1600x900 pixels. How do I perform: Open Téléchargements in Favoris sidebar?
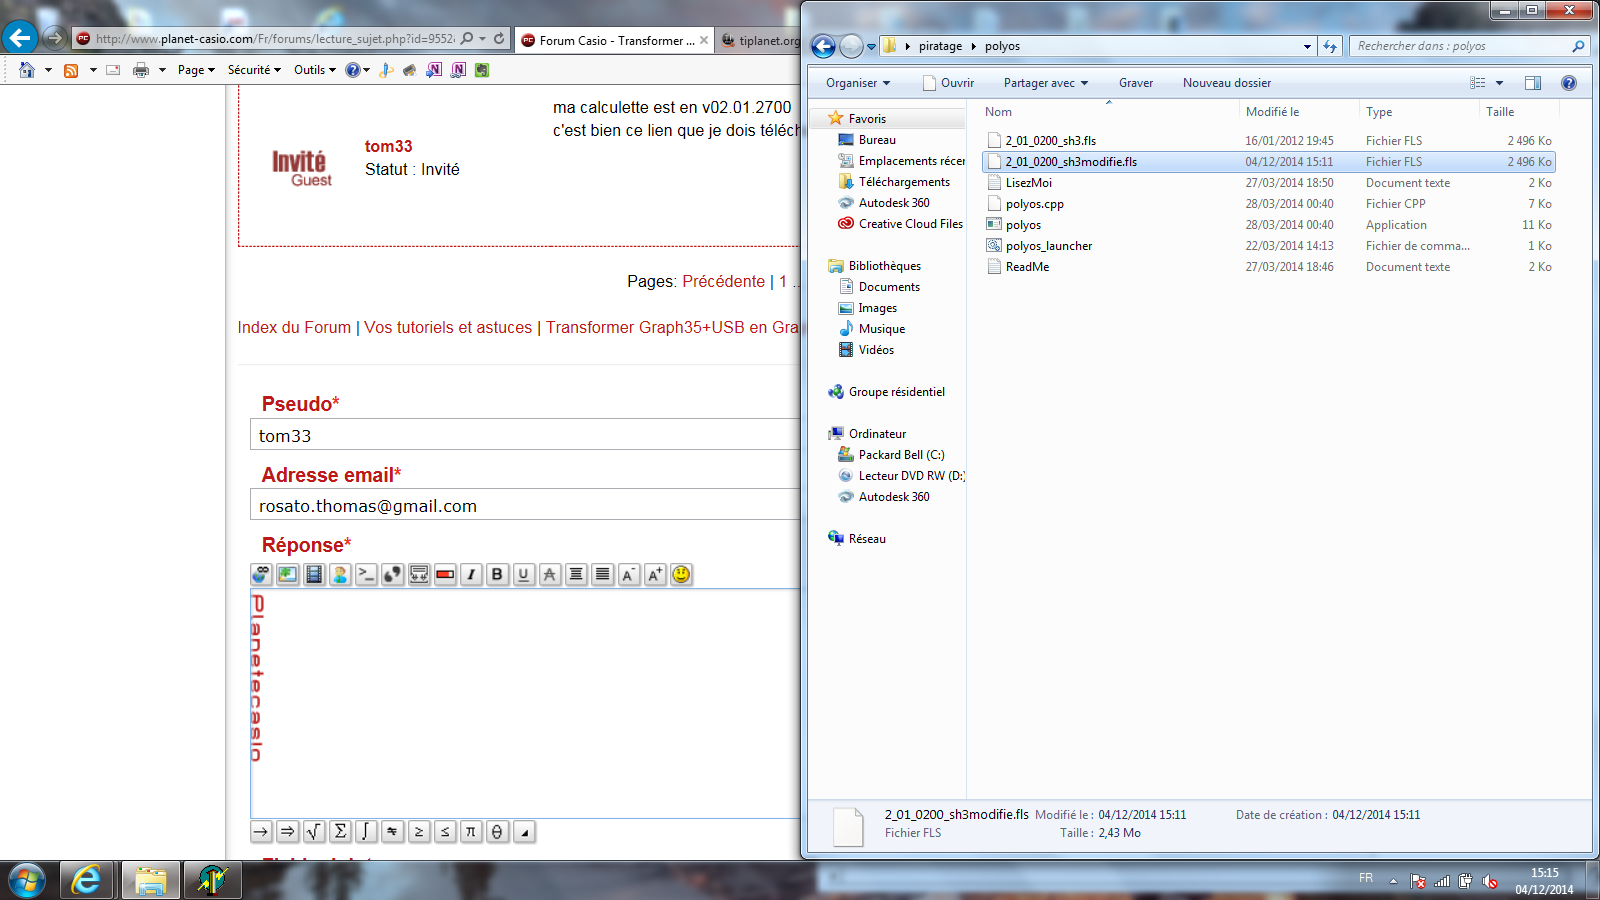pyautogui.click(x=904, y=182)
